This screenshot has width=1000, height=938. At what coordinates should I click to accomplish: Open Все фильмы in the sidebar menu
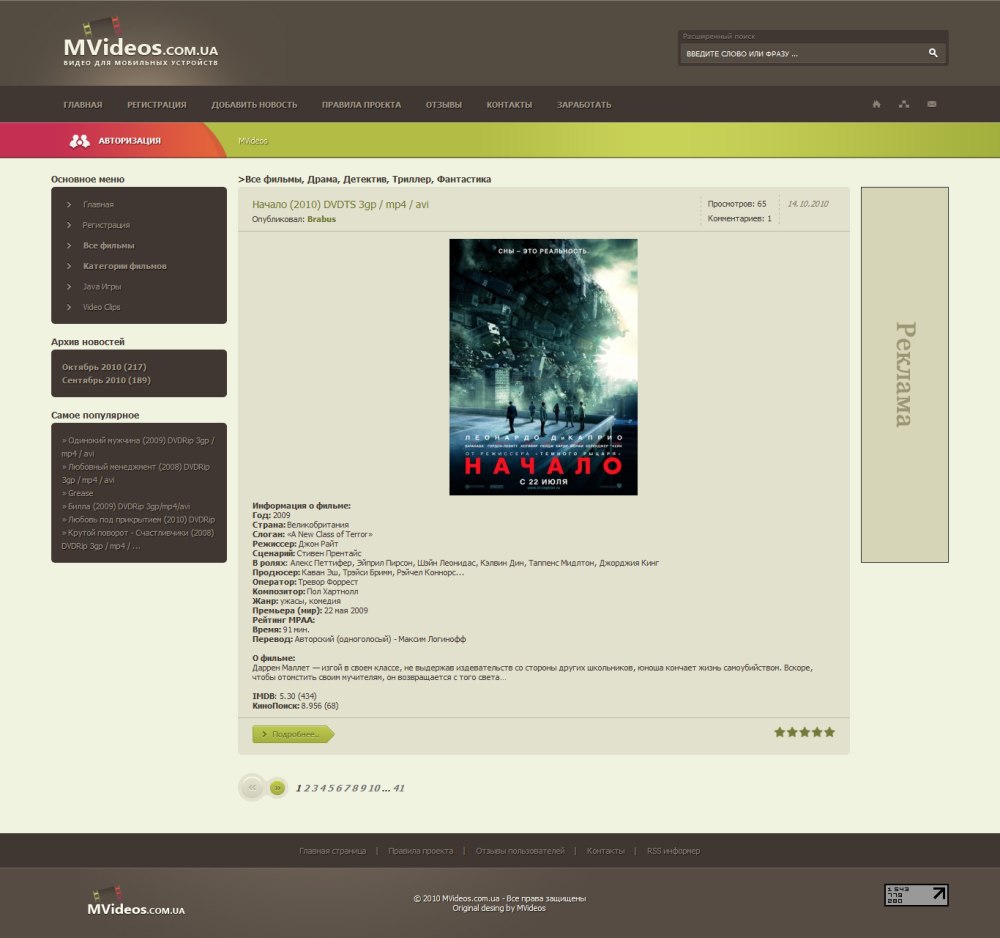pos(108,245)
